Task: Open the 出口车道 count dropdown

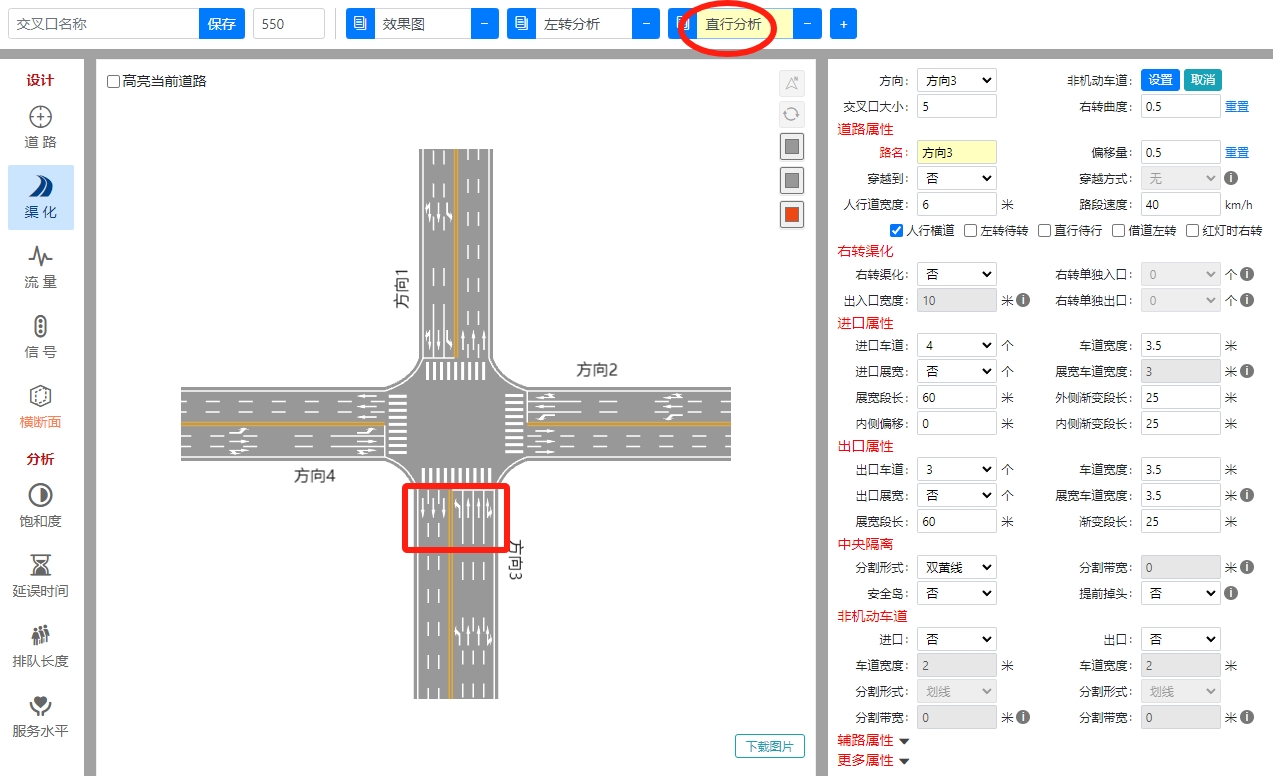Action: click(956, 468)
